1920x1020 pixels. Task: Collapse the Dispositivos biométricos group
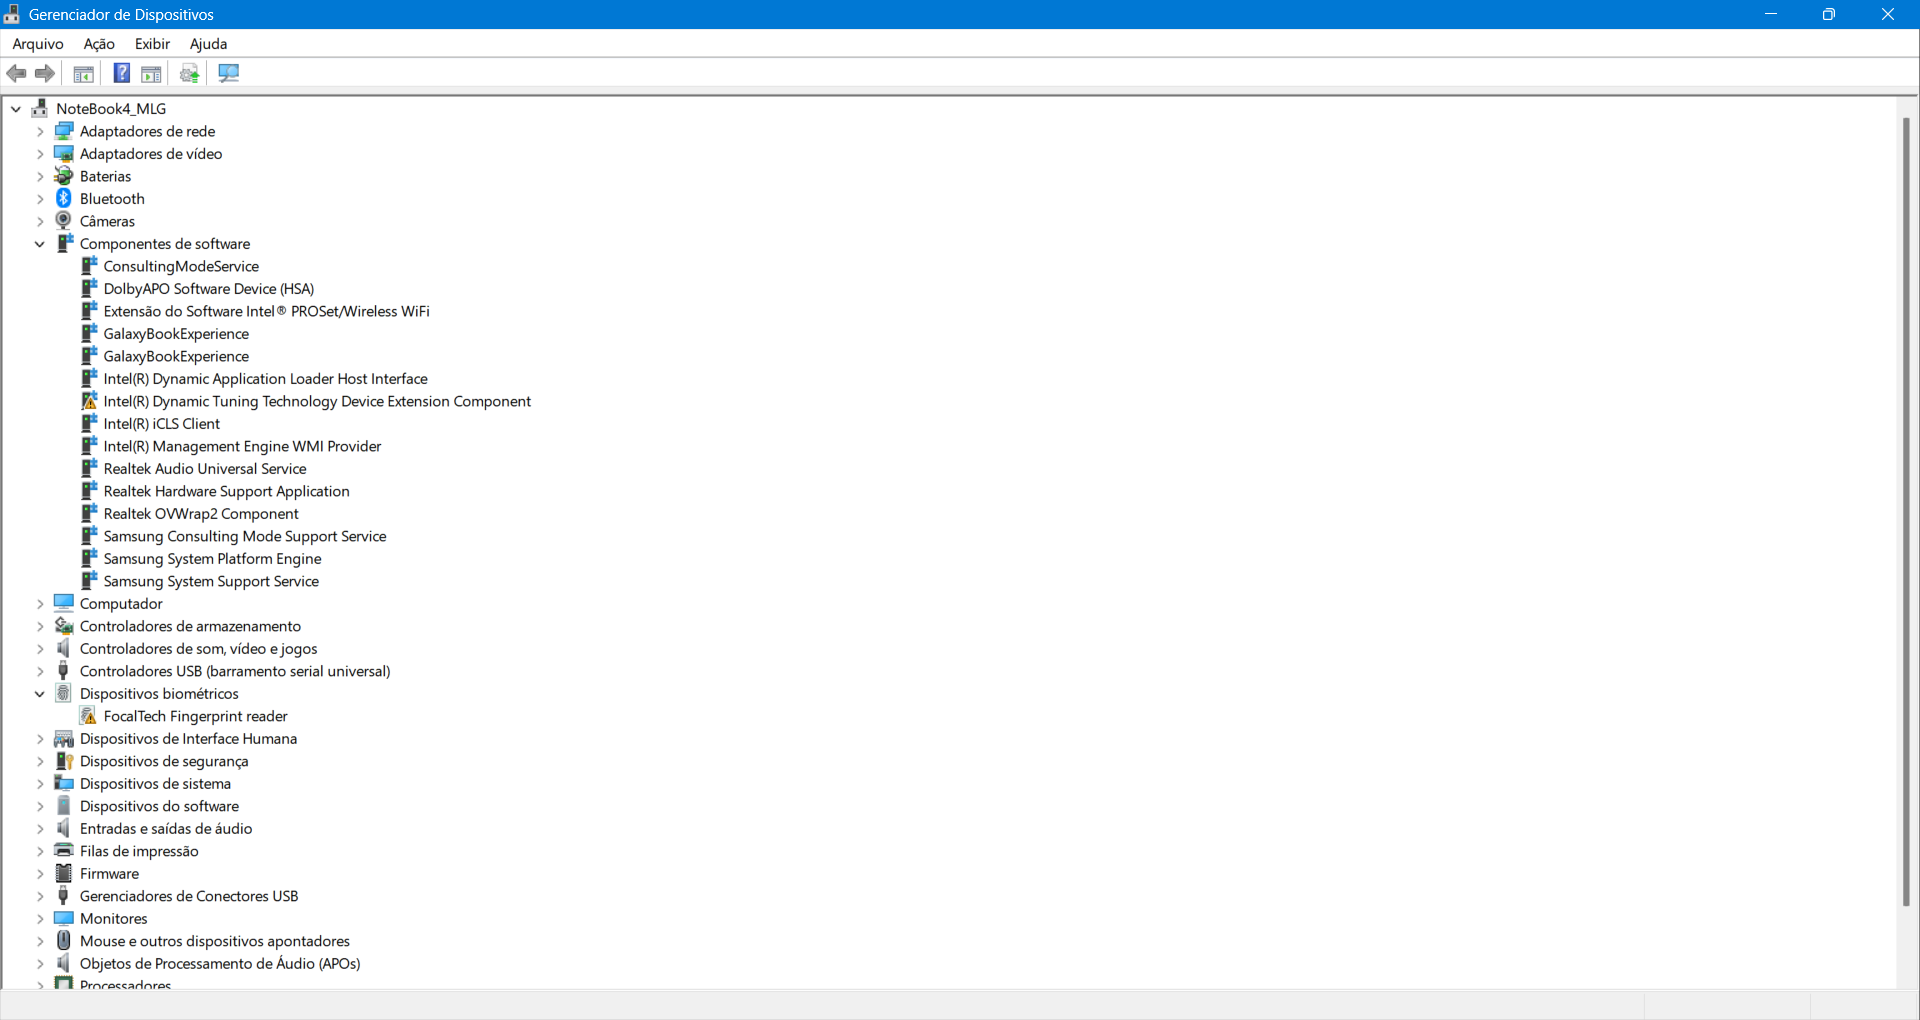pos(40,694)
